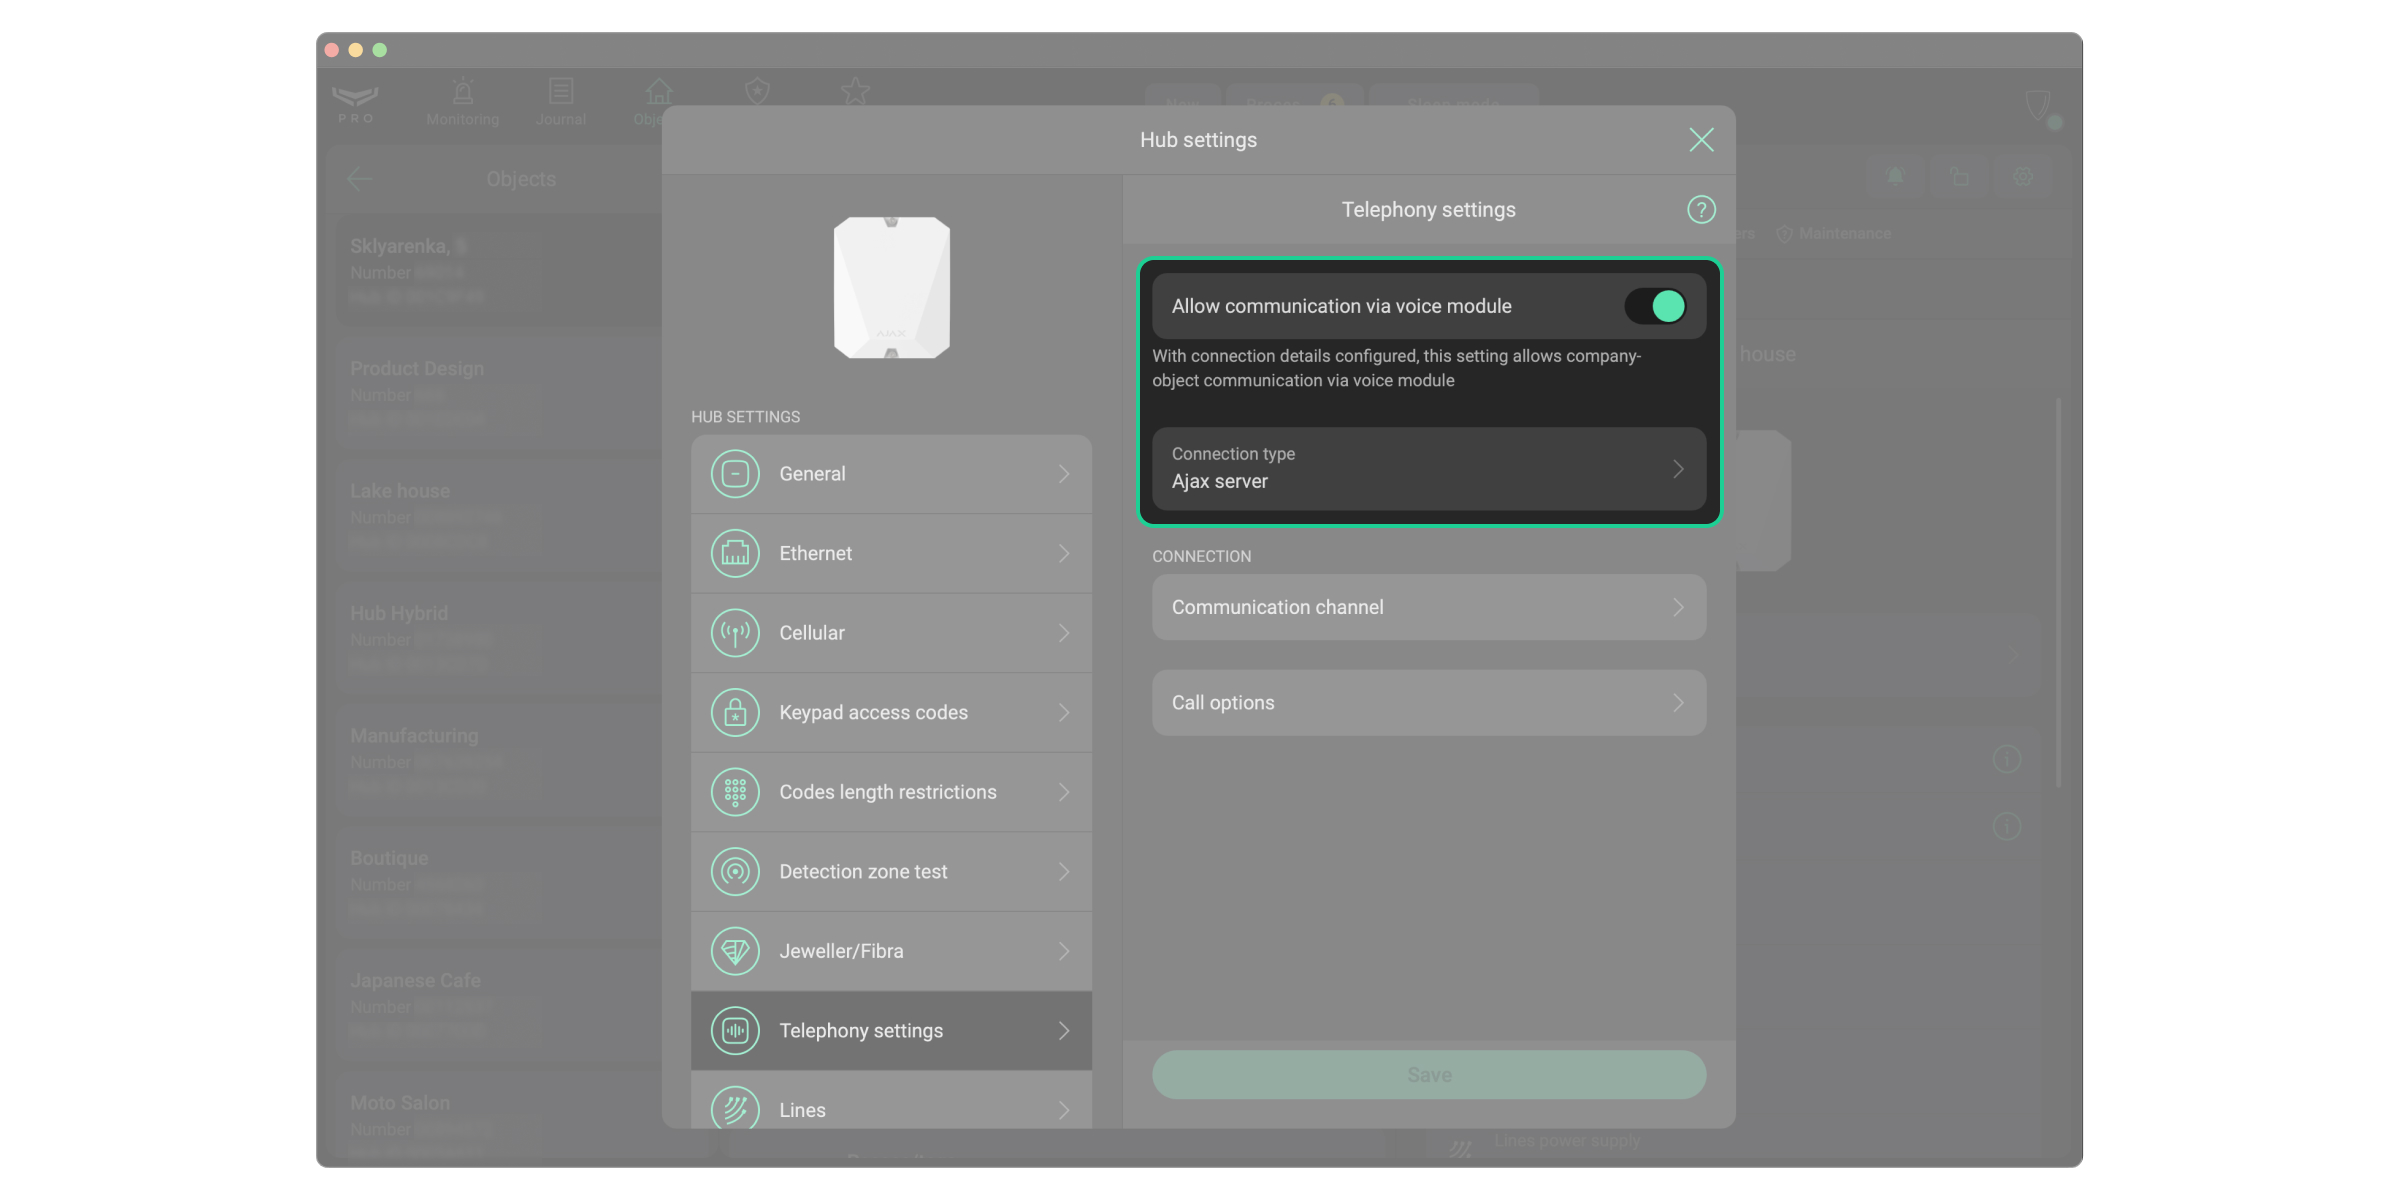Click the Cellular antenna icon
The width and height of the screenshot is (2400, 1200).
735,633
